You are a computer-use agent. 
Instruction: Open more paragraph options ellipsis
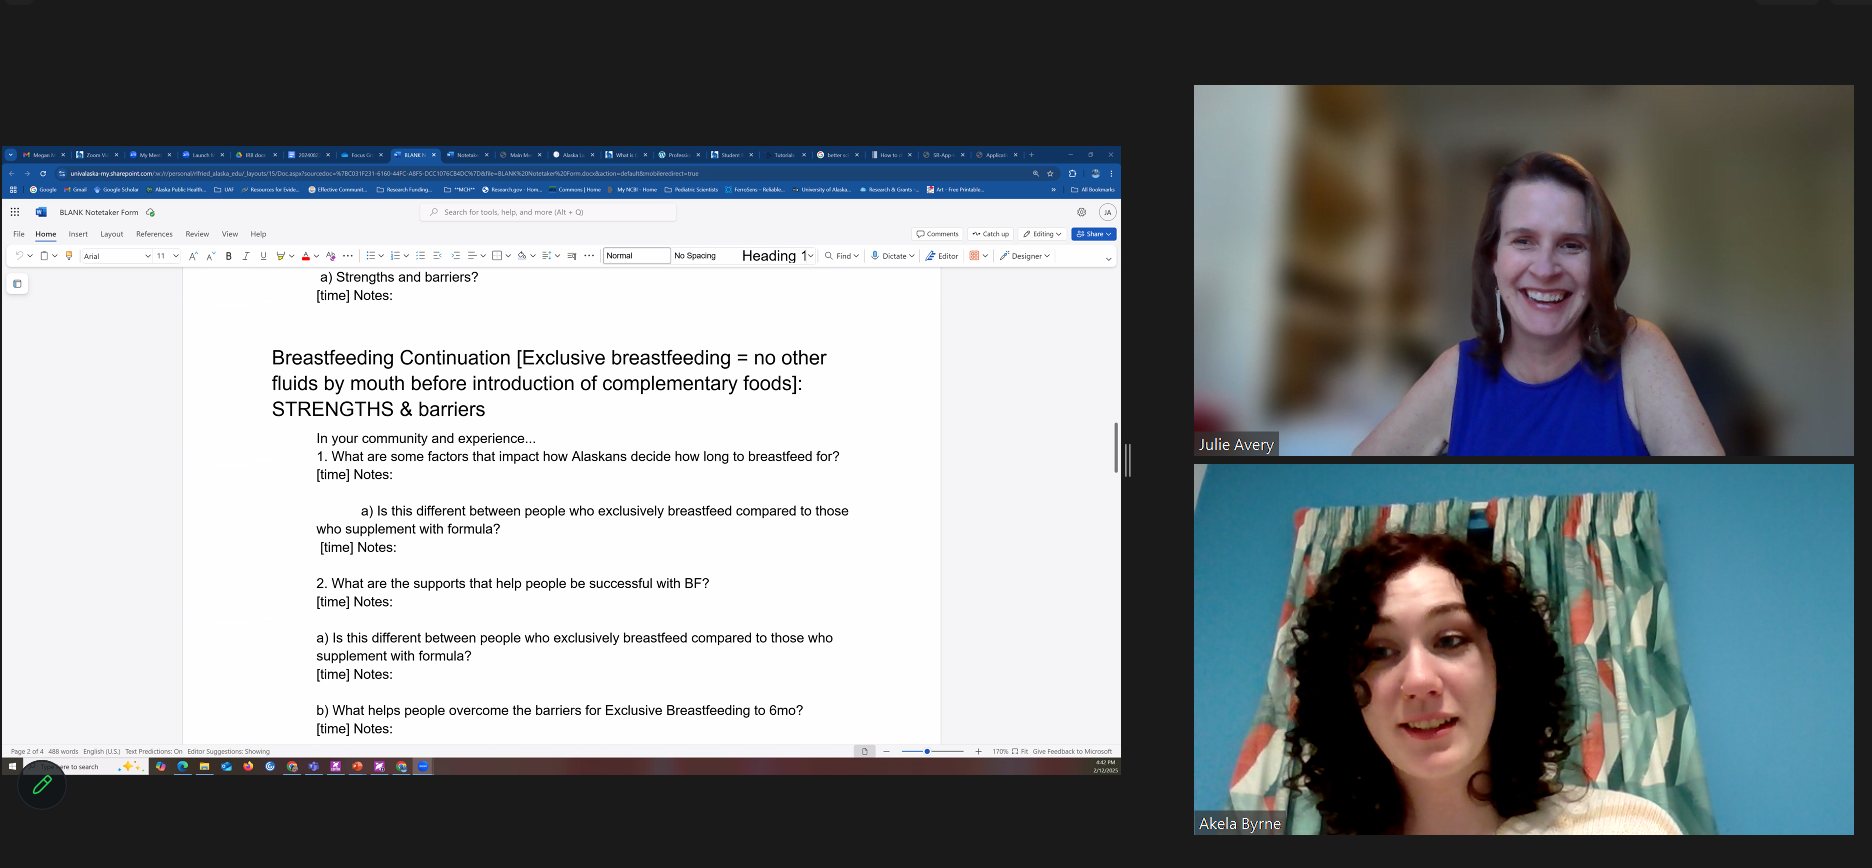[x=589, y=256]
